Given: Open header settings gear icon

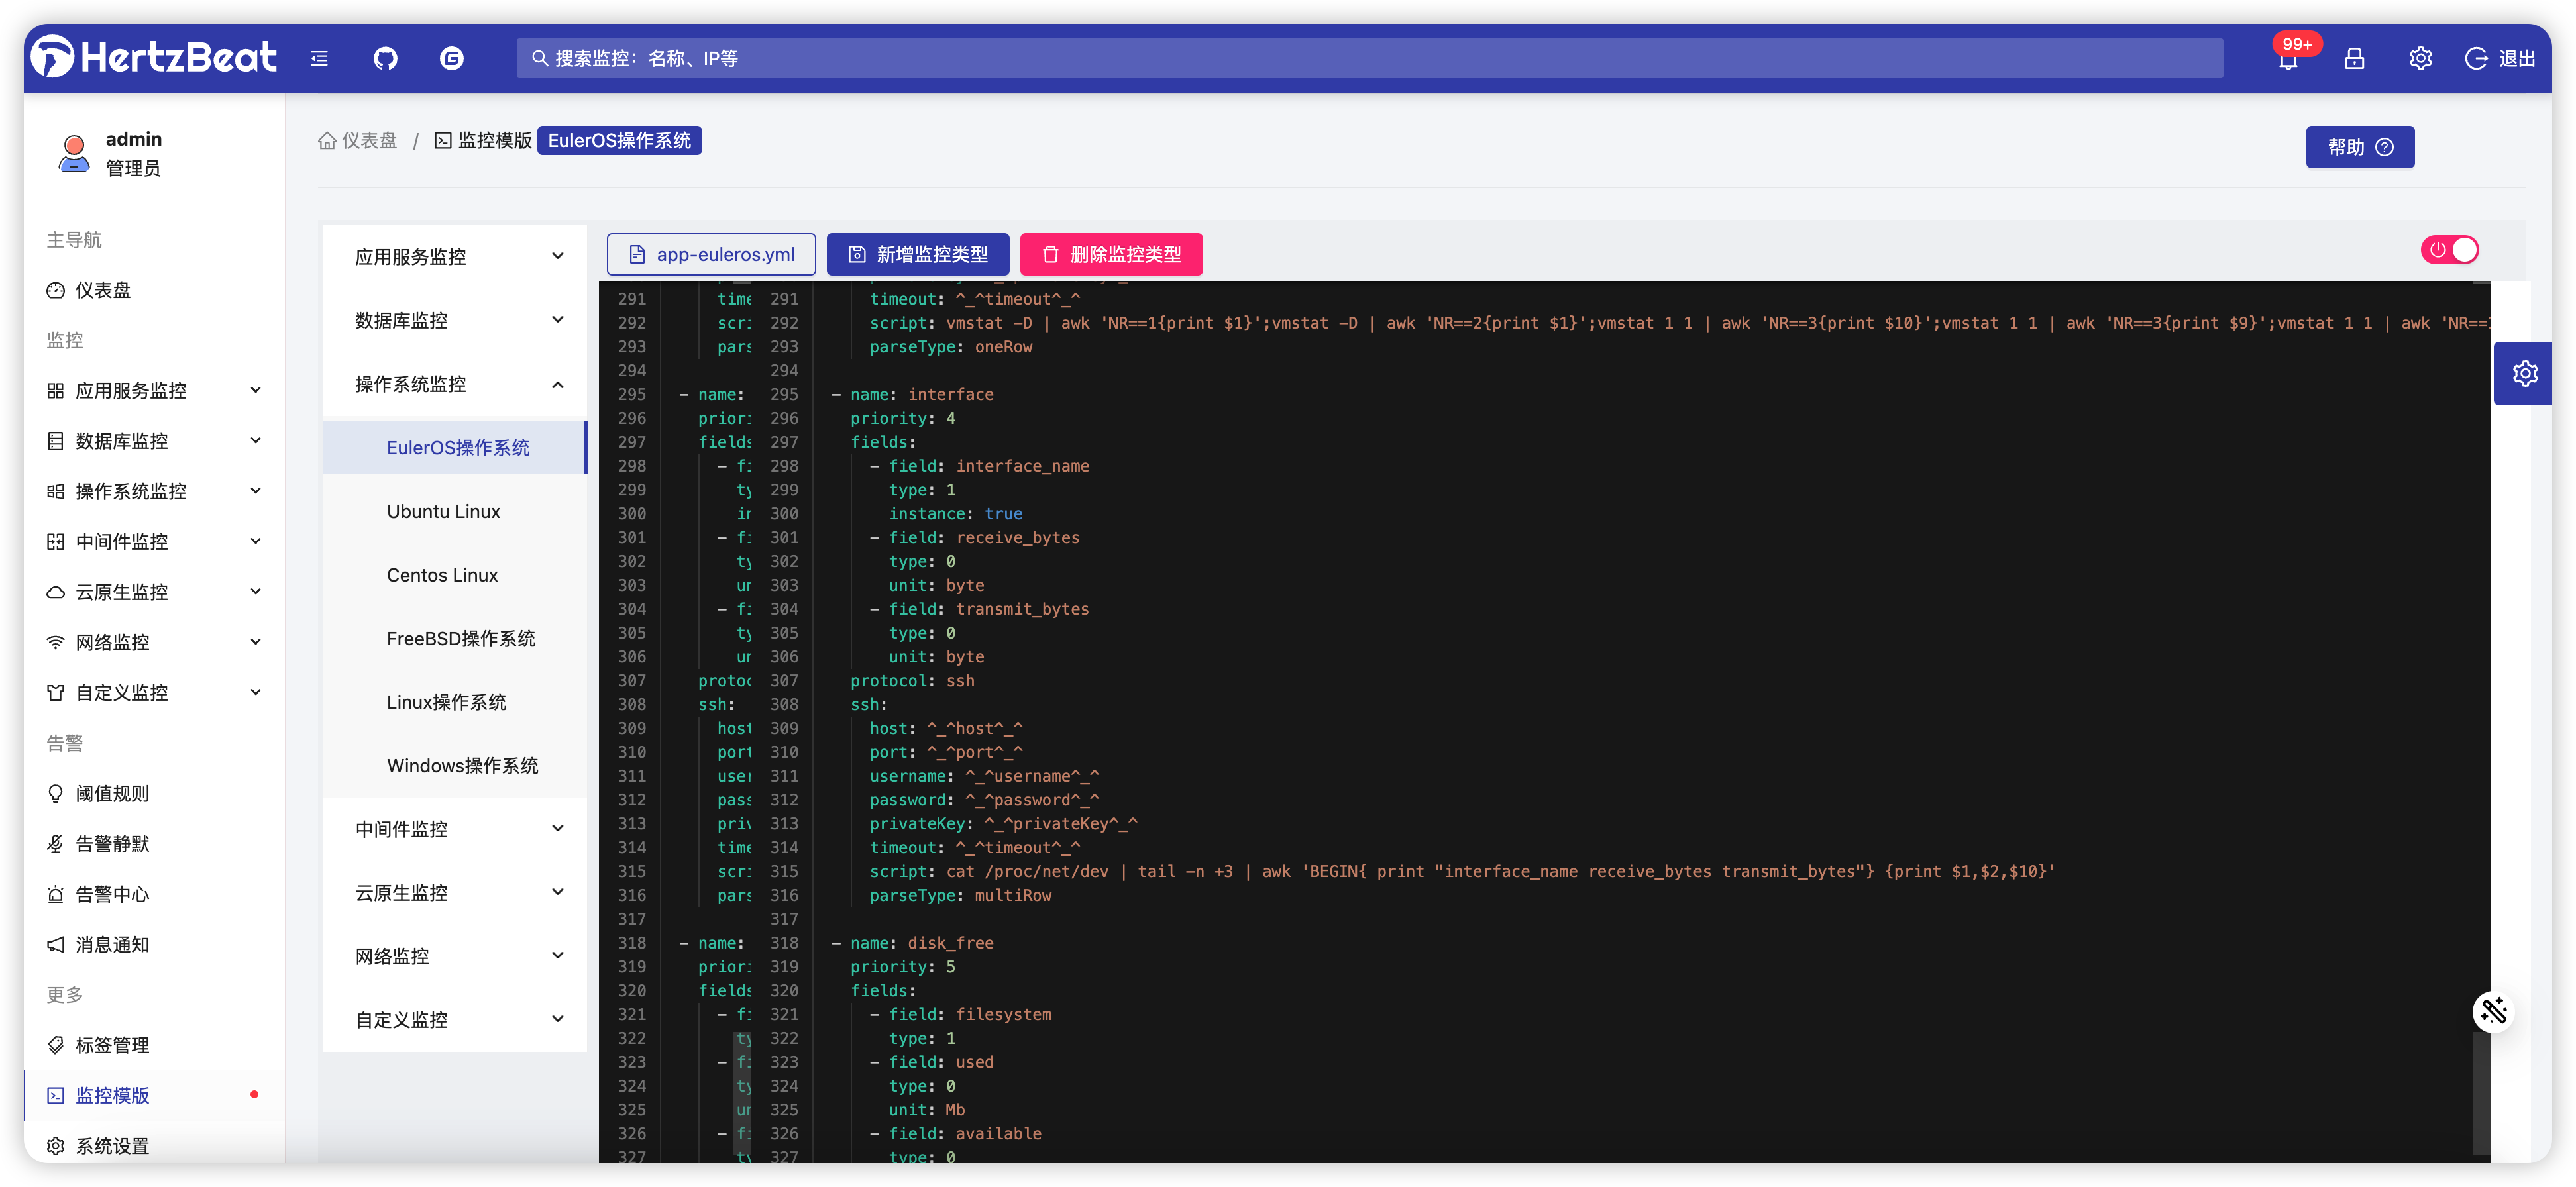Looking at the screenshot, I should pyautogui.click(x=2420, y=59).
